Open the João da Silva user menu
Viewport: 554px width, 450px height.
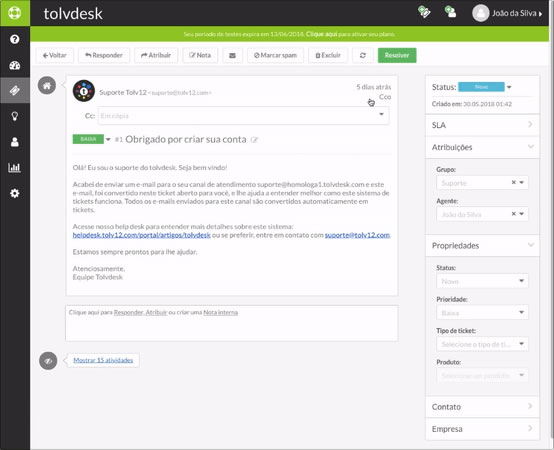pyautogui.click(x=507, y=13)
